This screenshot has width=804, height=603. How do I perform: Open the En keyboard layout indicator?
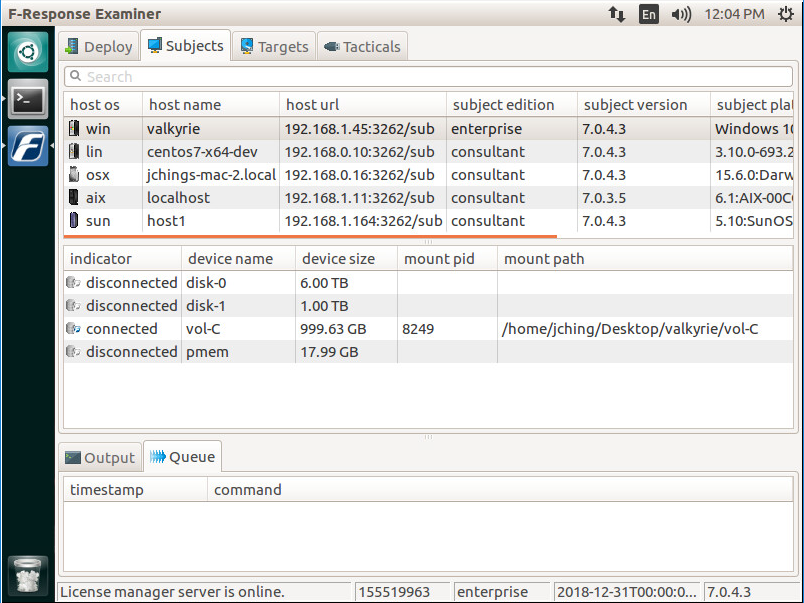coord(649,14)
